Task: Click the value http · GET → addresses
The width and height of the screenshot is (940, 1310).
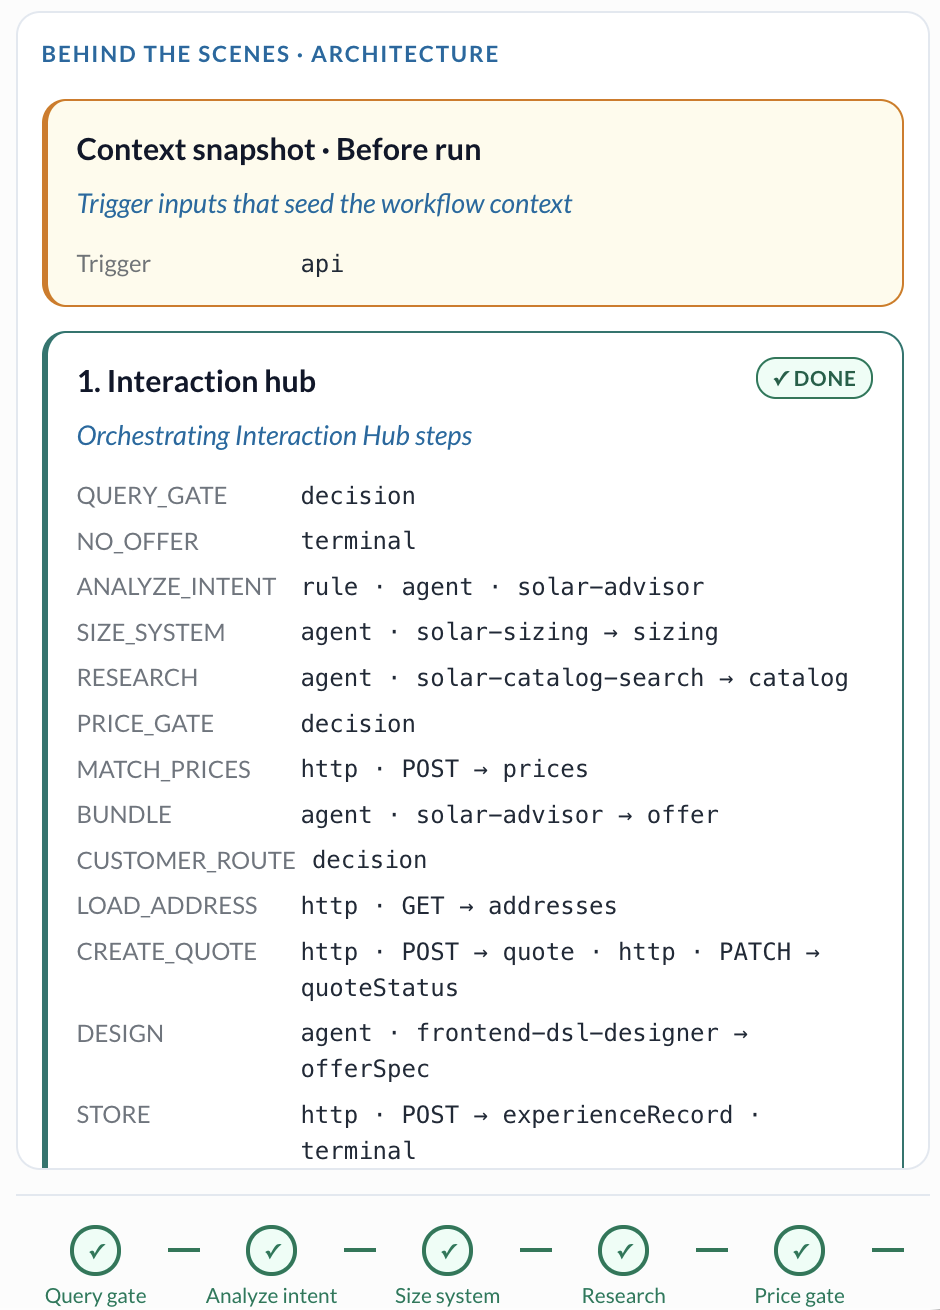Action: coord(459,906)
